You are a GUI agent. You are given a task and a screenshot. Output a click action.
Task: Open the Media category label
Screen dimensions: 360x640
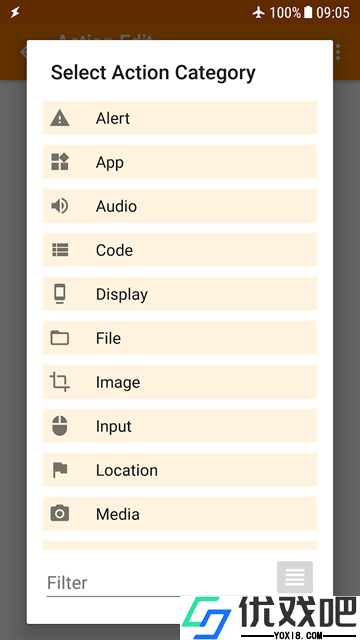point(118,514)
